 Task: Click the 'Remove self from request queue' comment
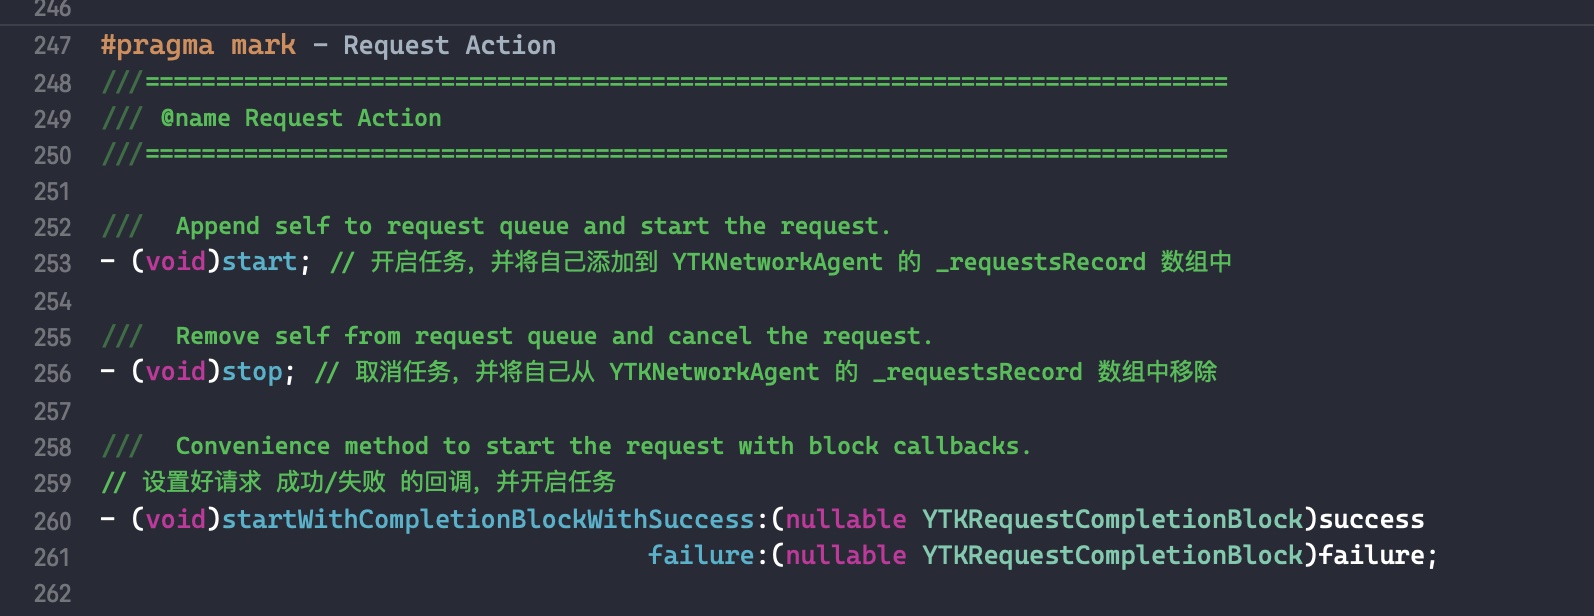coord(553,336)
